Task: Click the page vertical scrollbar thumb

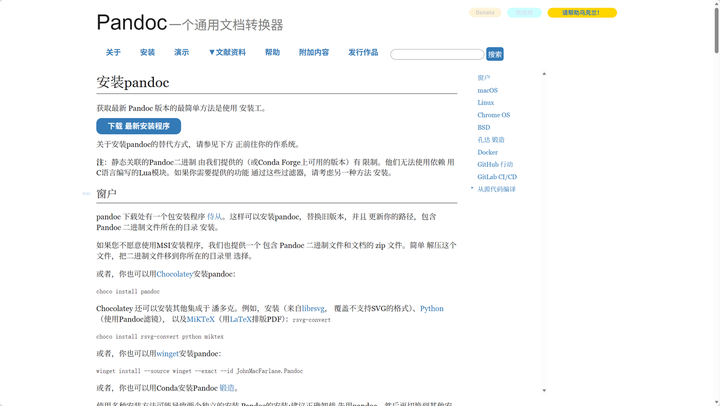Action: click(716, 30)
